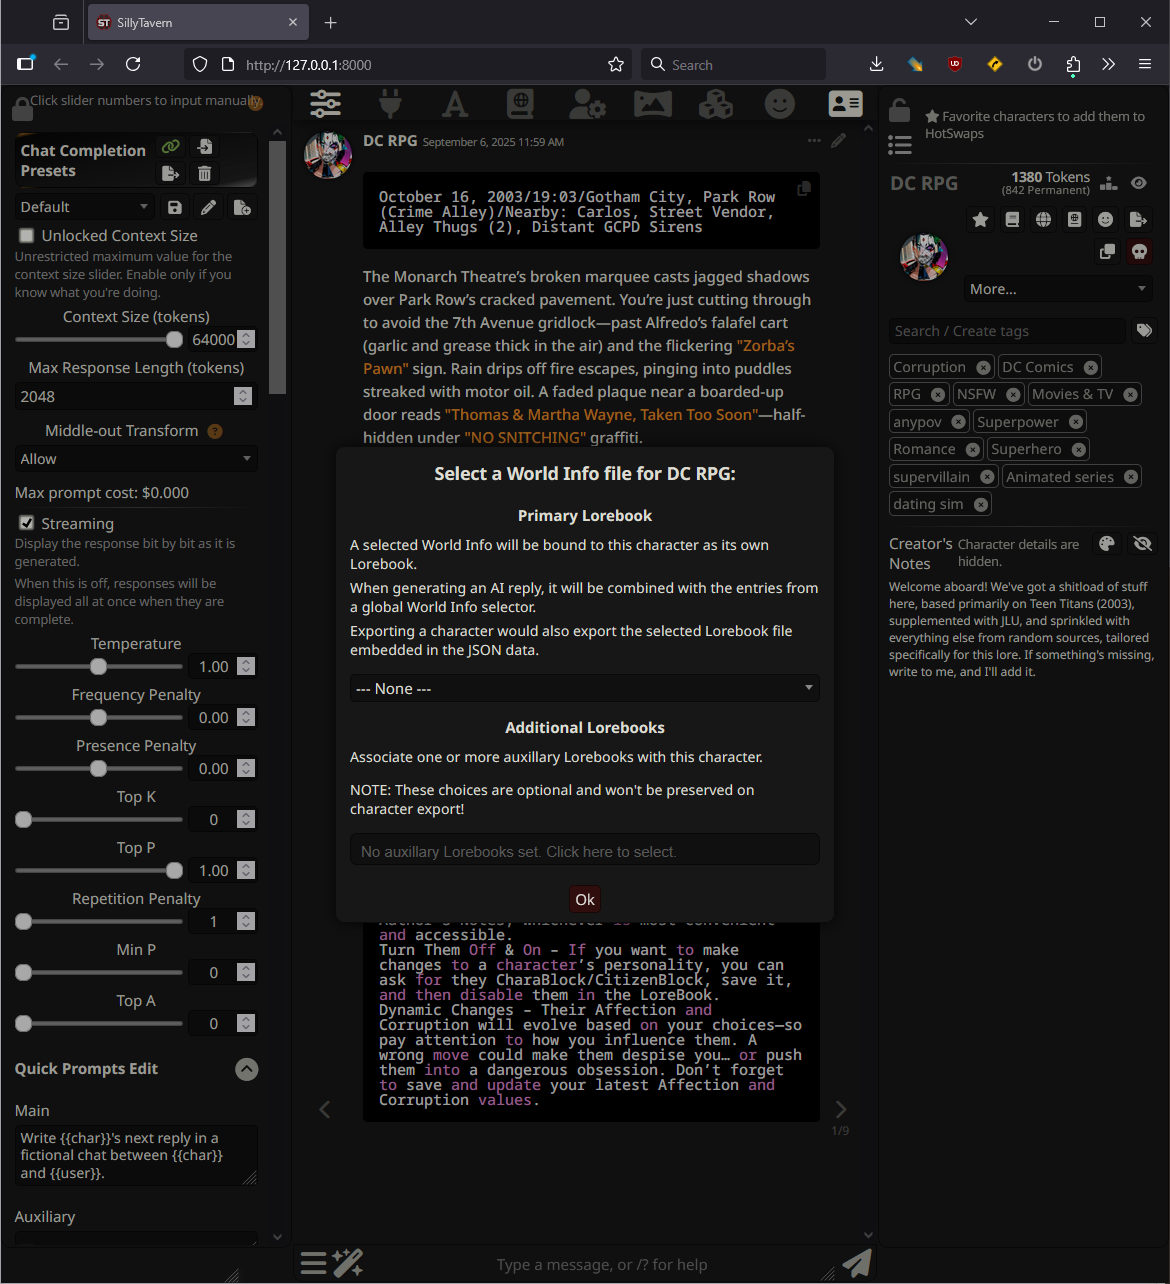Open the token statistics podium icon
The width and height of the screenshot is (1170, 1284).
tap(1108, 183)
